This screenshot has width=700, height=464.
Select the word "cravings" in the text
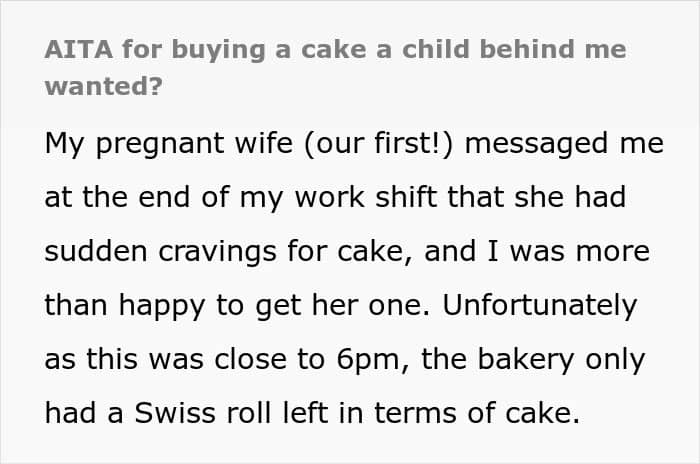point(217,253)
